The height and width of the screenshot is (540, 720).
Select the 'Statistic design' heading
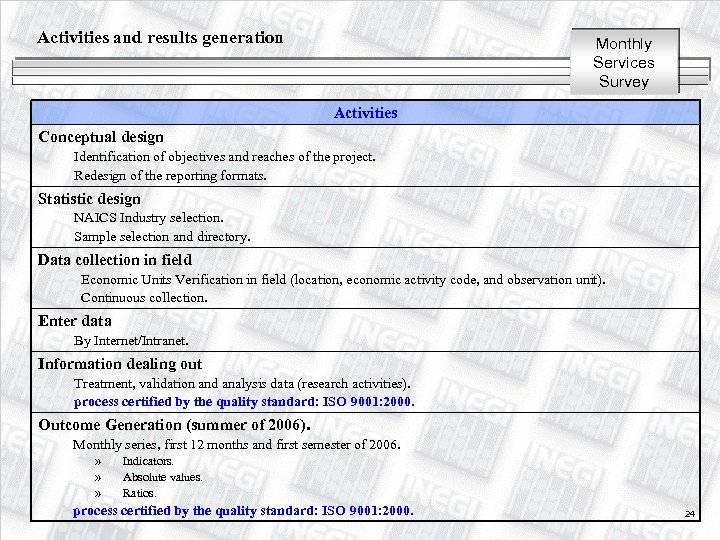89,199
